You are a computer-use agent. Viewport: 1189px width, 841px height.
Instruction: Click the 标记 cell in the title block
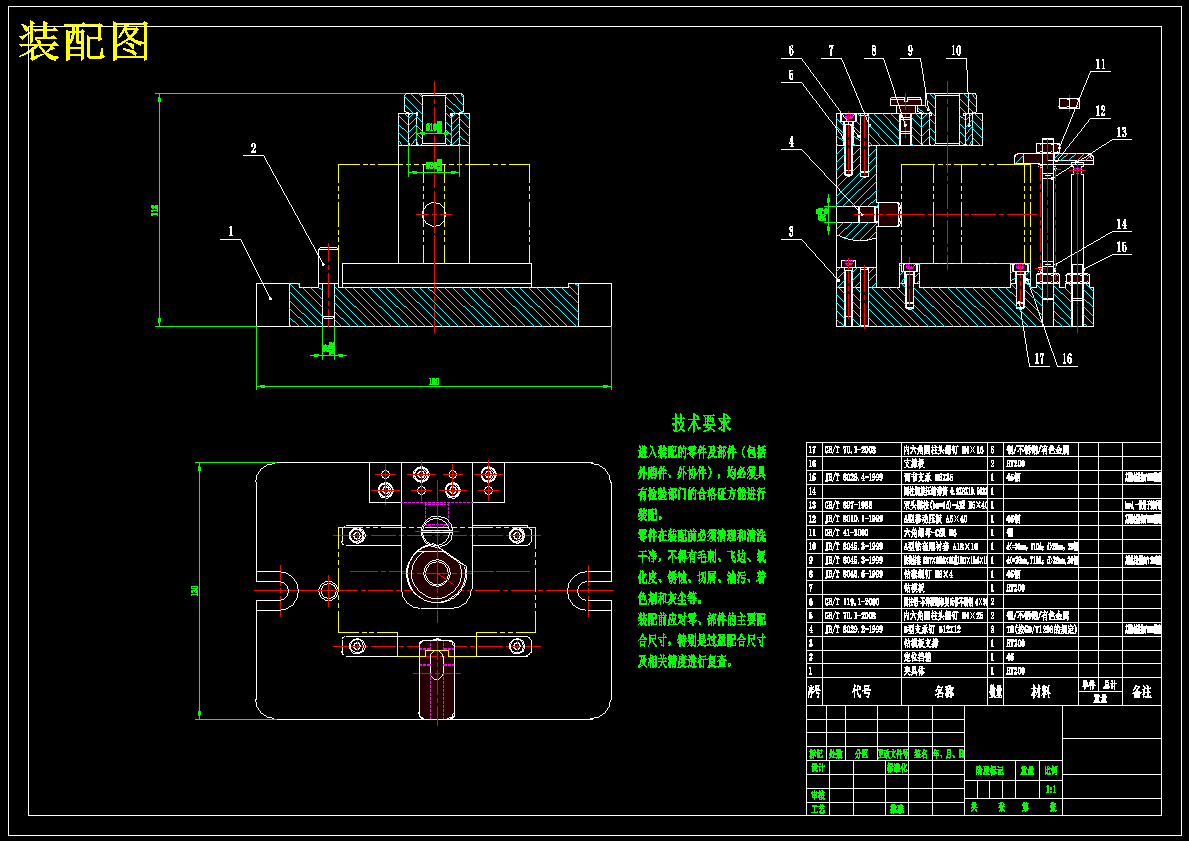coord(816,755)
